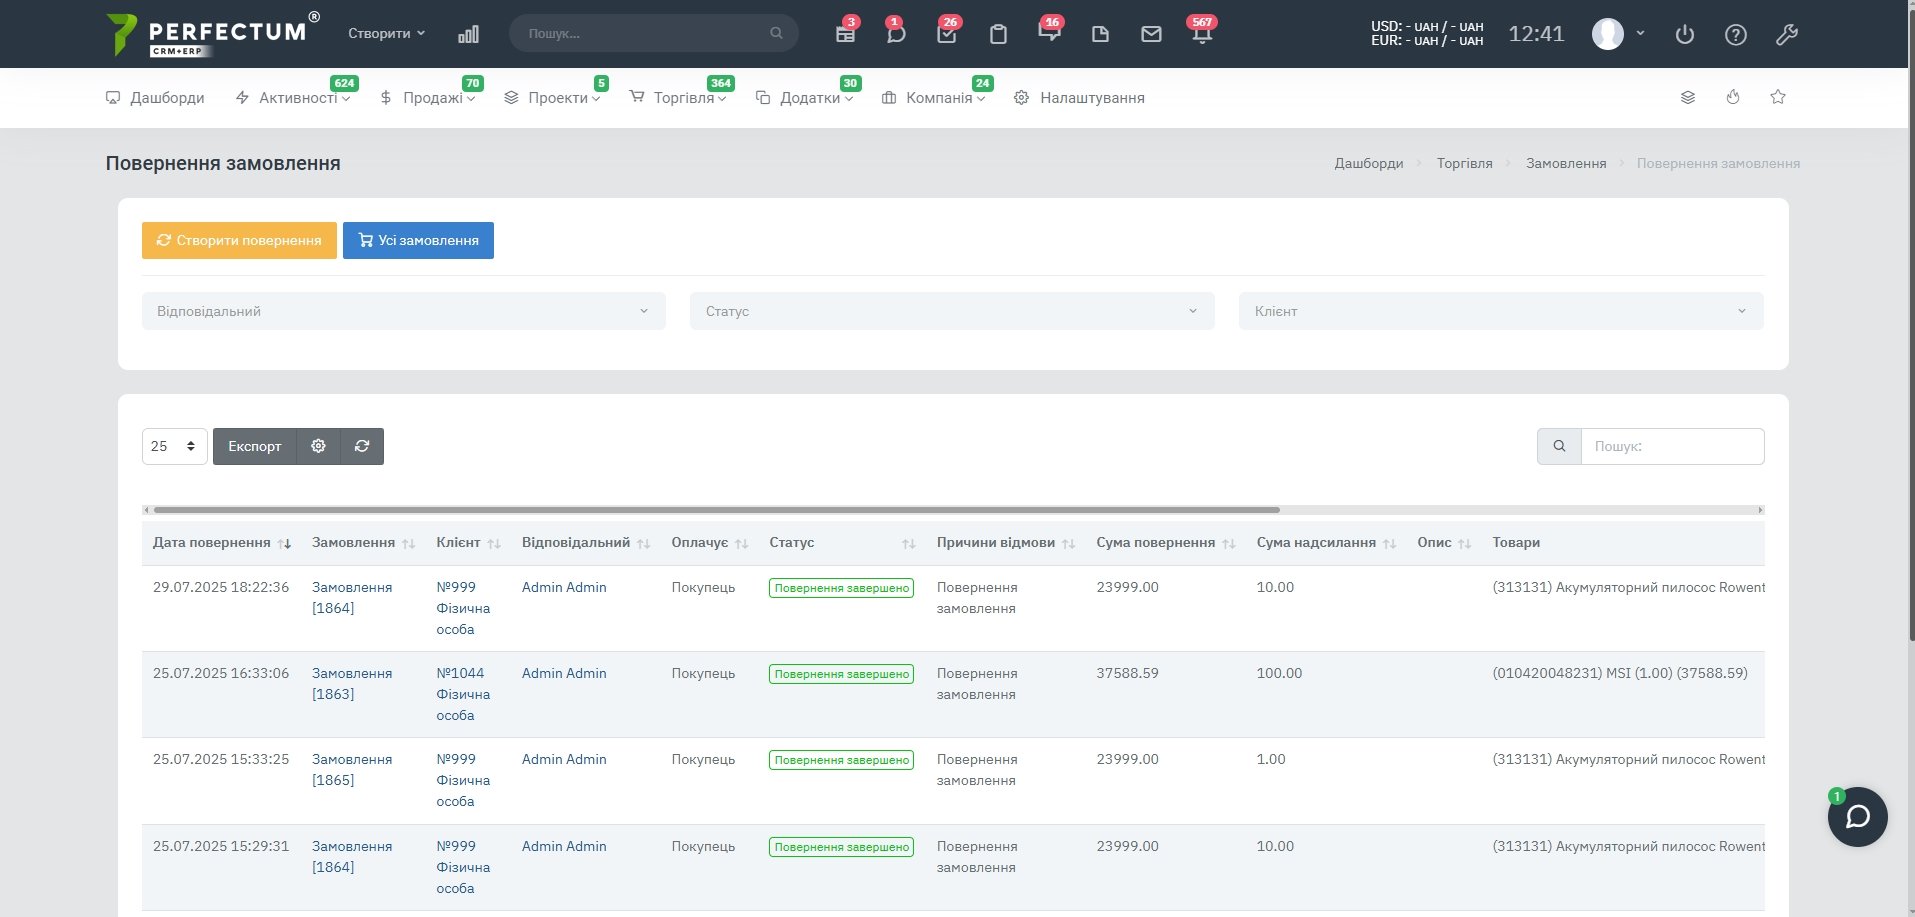The width and height of the screenshot is (1915, 917).
Task: Click the bell notifications icon
Action: click(x=1202, y=35)
